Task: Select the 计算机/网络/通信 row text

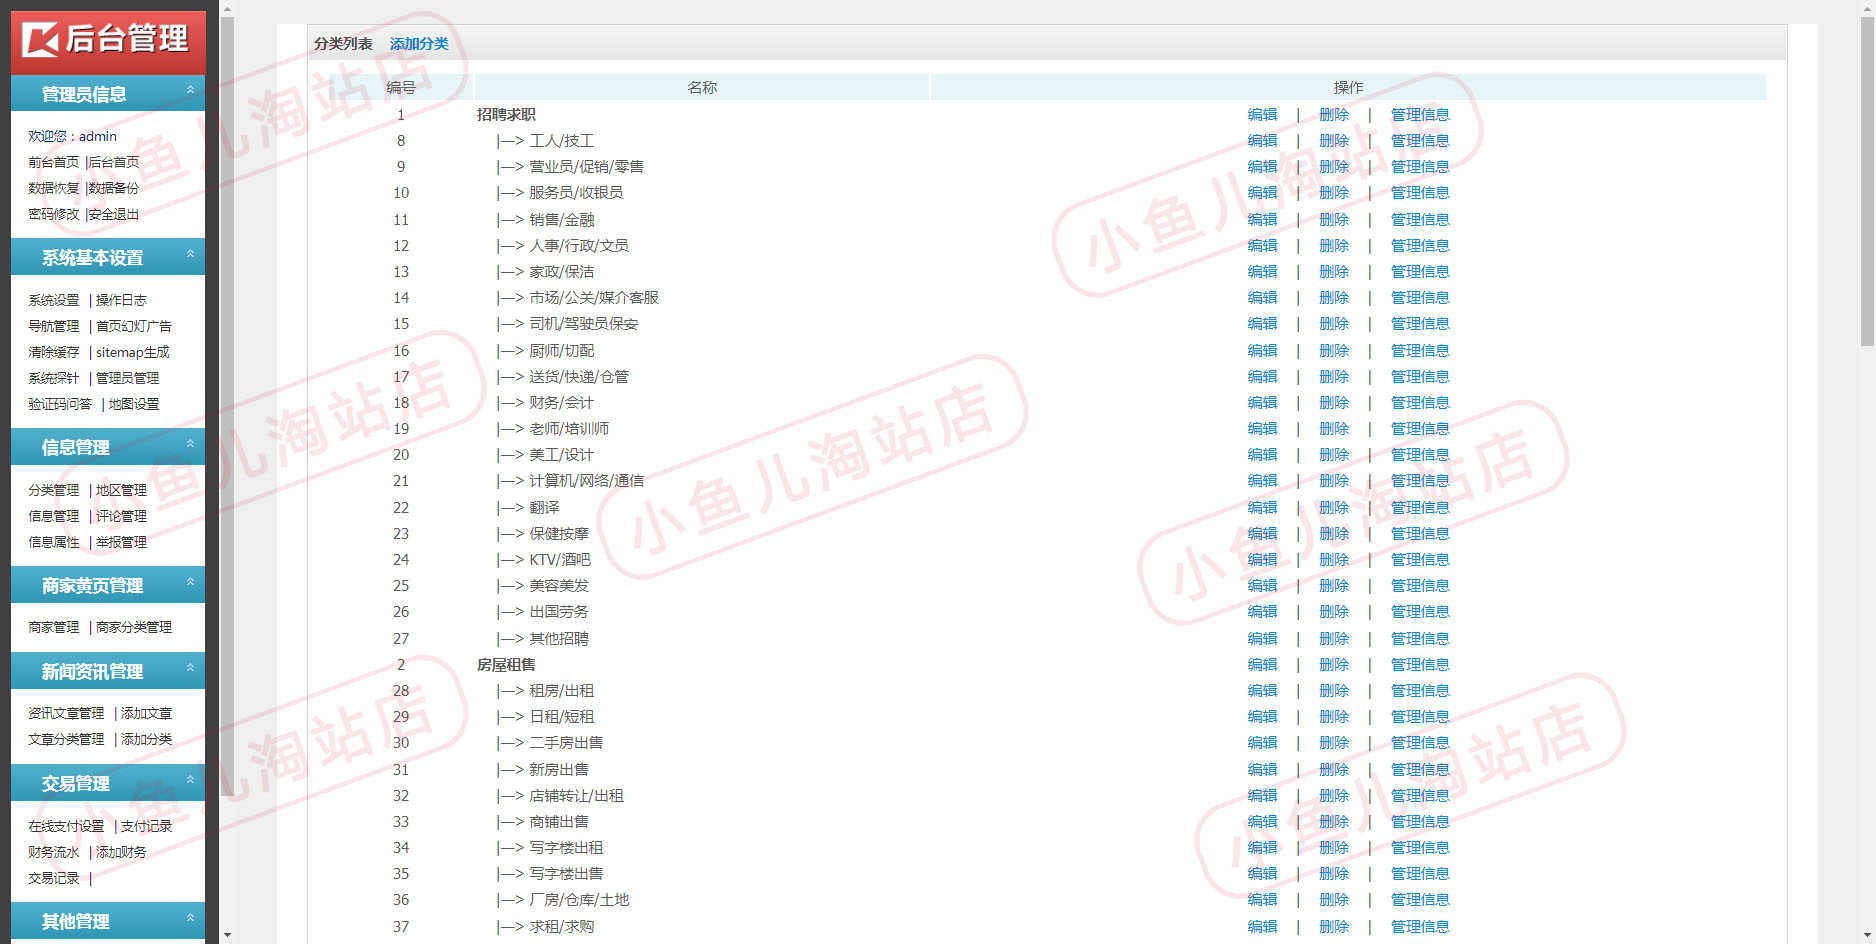Action: (586, 481)
